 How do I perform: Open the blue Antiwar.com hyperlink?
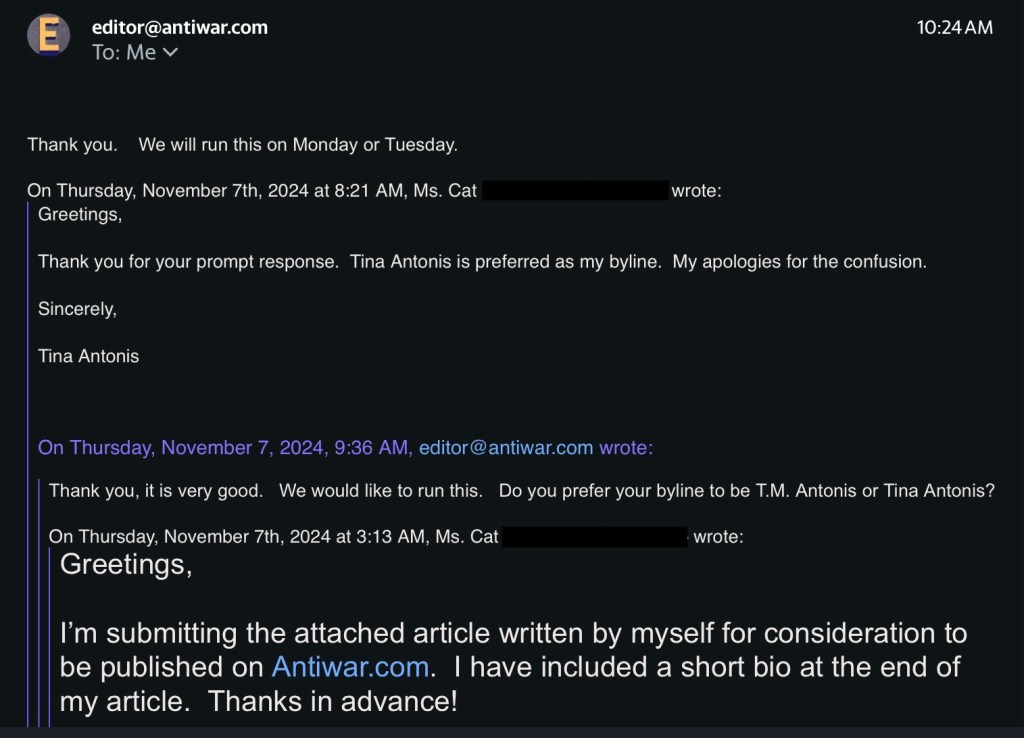click(351, 667)
